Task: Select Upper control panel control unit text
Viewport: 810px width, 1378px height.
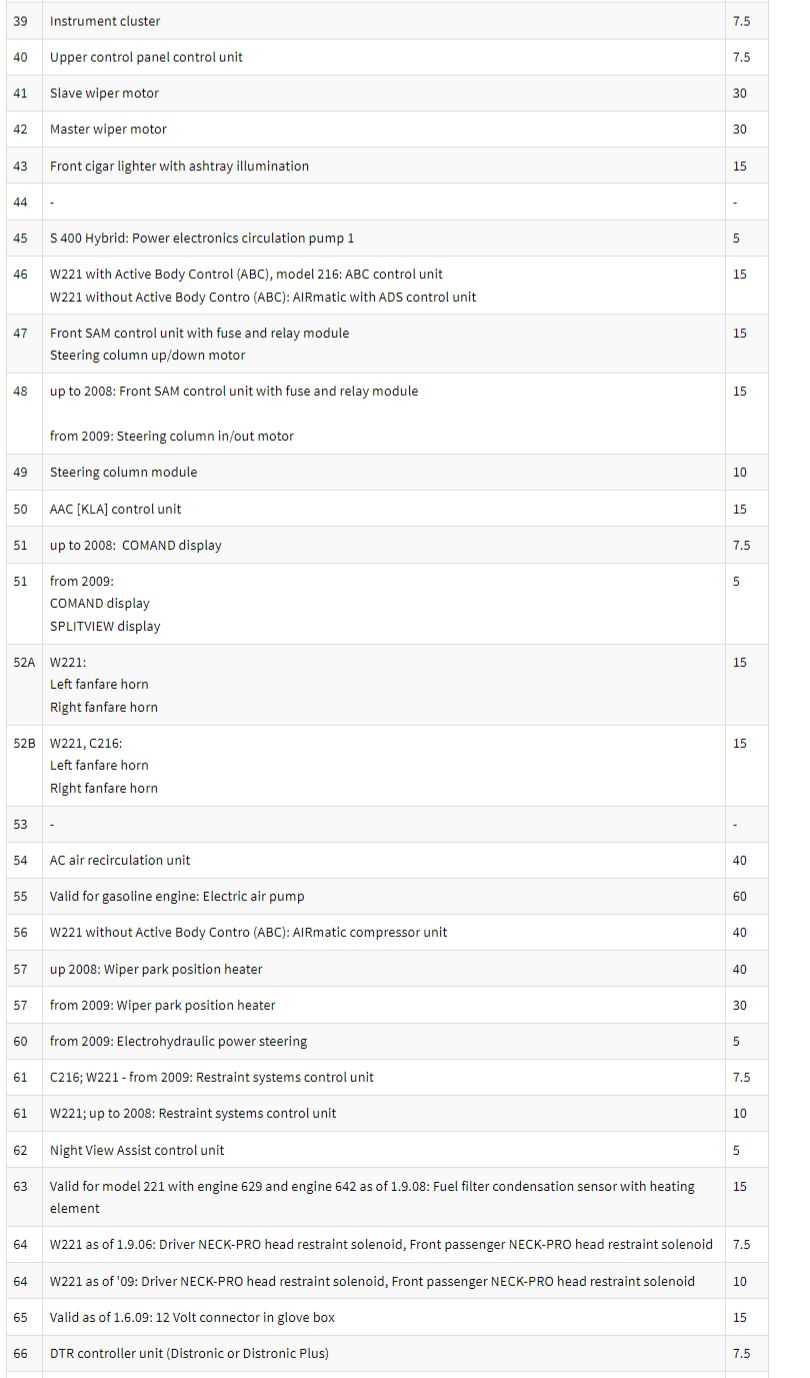Action: [x=146, y=57]
